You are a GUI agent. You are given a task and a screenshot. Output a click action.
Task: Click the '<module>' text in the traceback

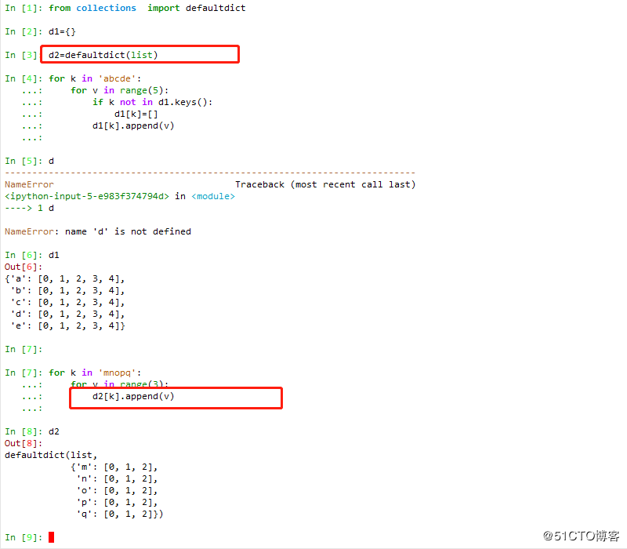(x=213, y=196)
